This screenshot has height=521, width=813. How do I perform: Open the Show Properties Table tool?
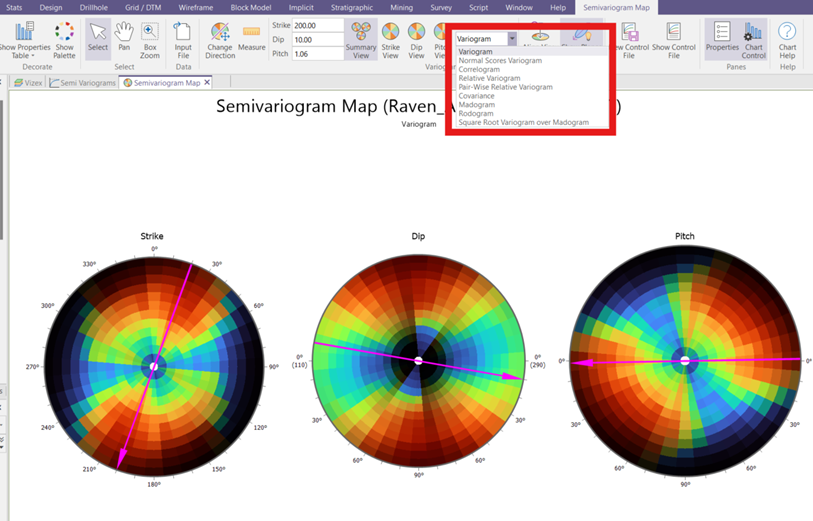click(x=24, y=38)
